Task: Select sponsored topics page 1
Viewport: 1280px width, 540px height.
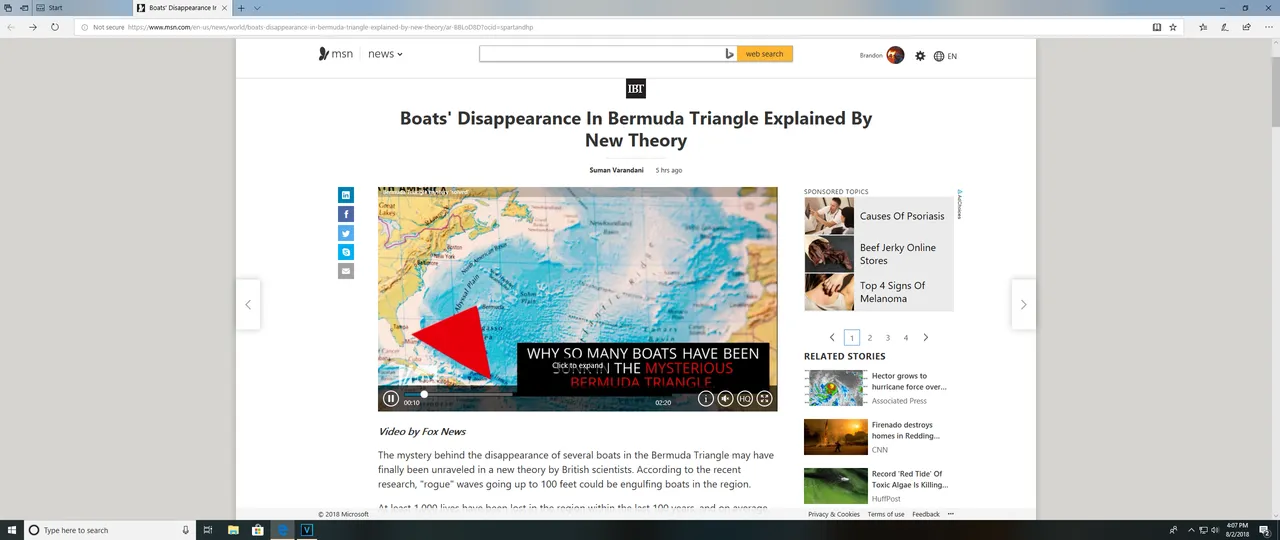Action: click(851, 338)
